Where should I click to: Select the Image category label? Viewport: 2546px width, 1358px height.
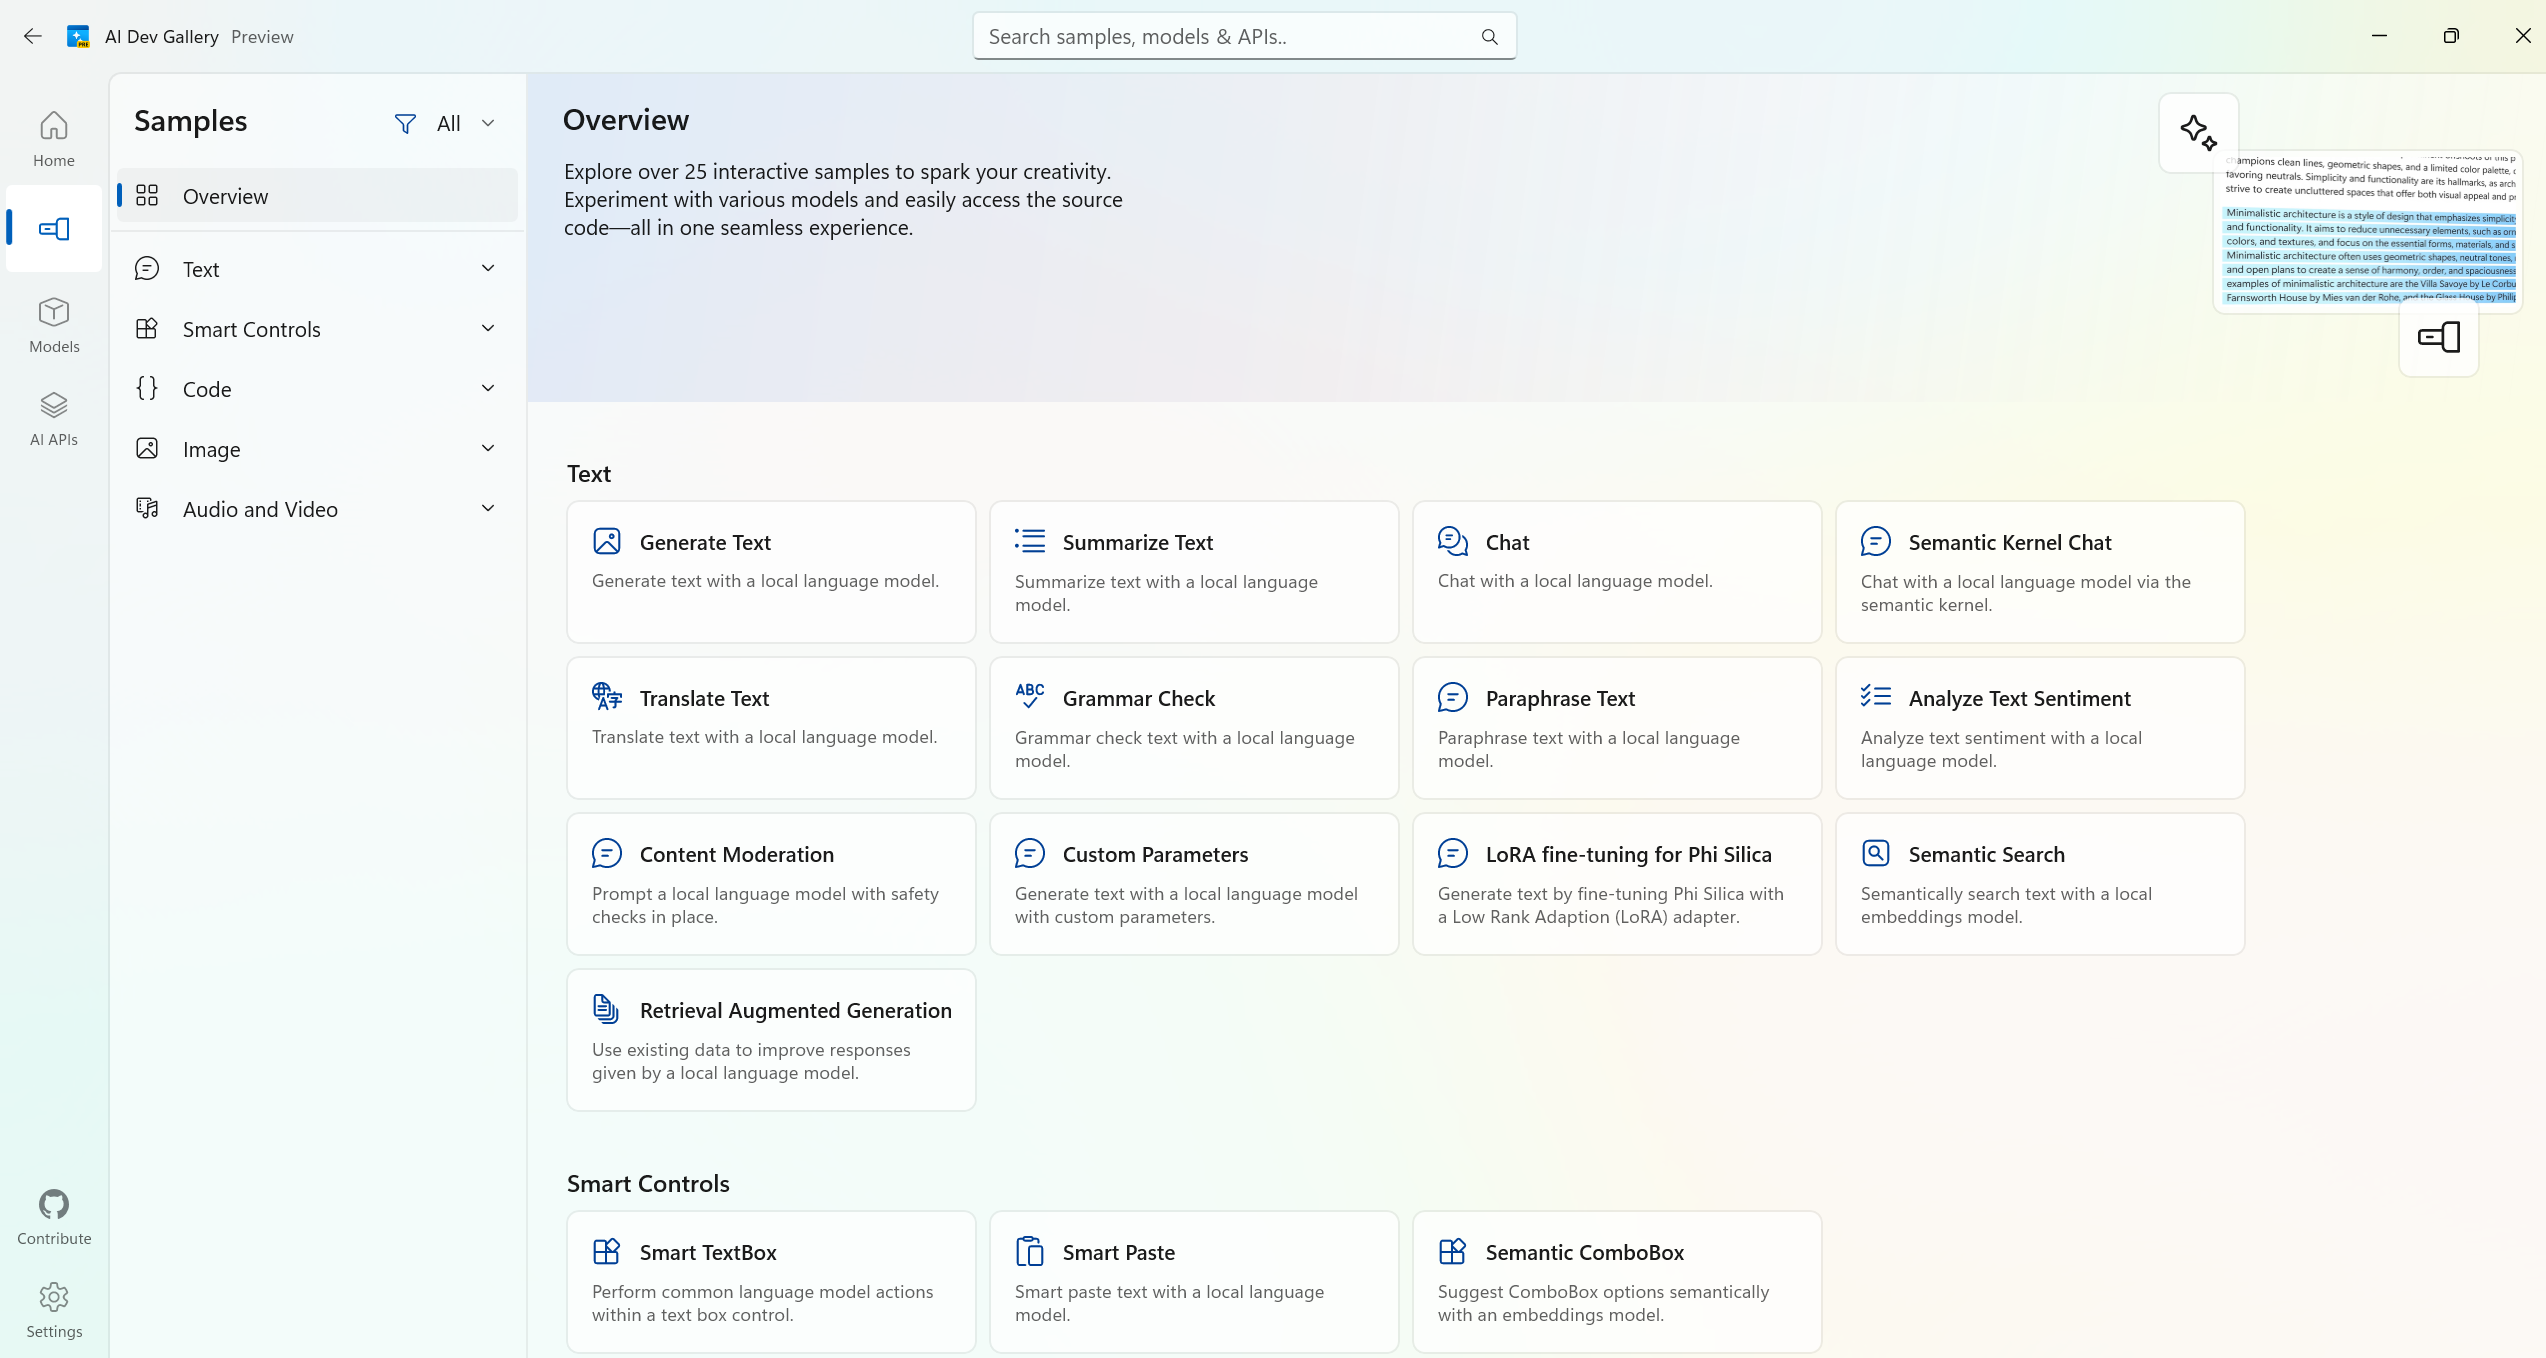coord(212,449)
